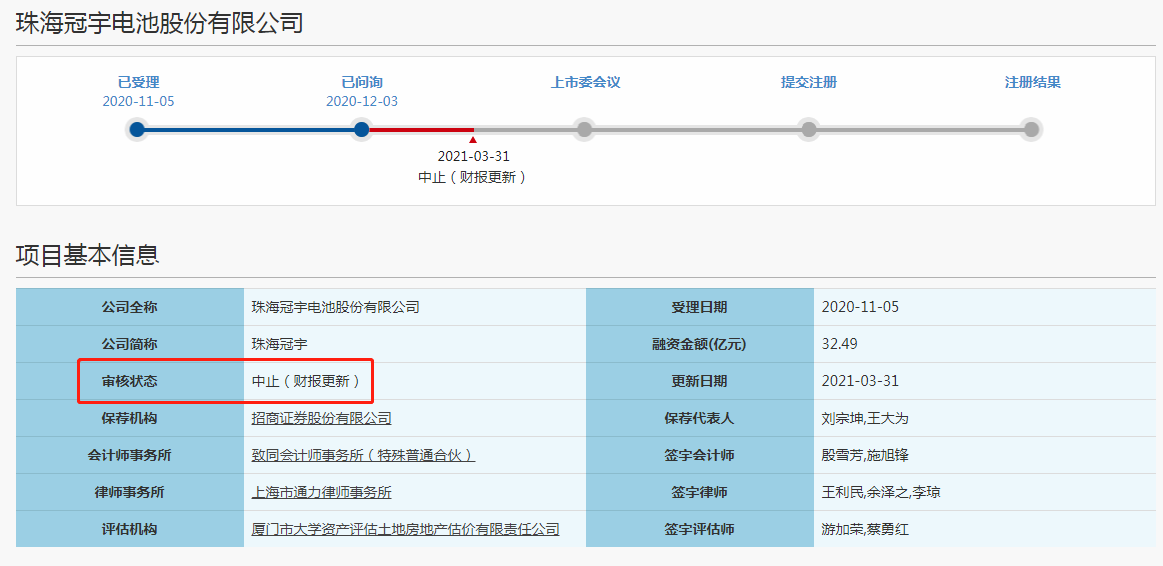Click the 2020-11-05 acceptance date value in table

860,307
